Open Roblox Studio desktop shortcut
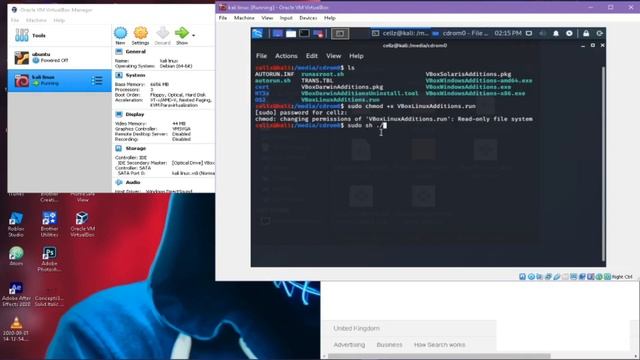This screenshot has height=360, width=640. coord(16,224)
